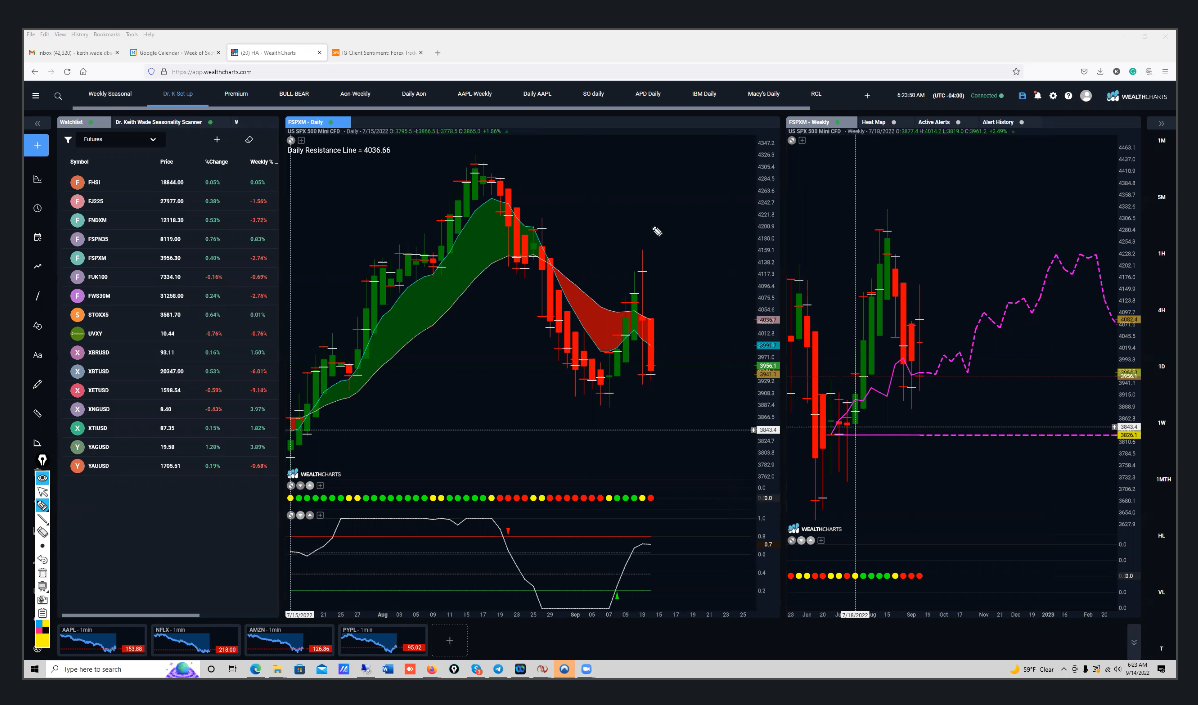Open the Futures watchlist dropdown

[120, 140]
